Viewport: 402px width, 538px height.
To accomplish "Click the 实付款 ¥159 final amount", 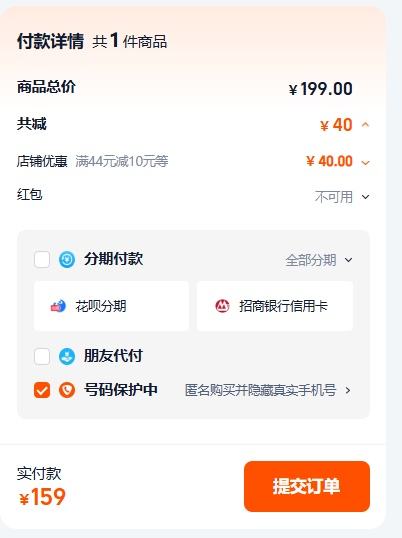I will [42, 487].
